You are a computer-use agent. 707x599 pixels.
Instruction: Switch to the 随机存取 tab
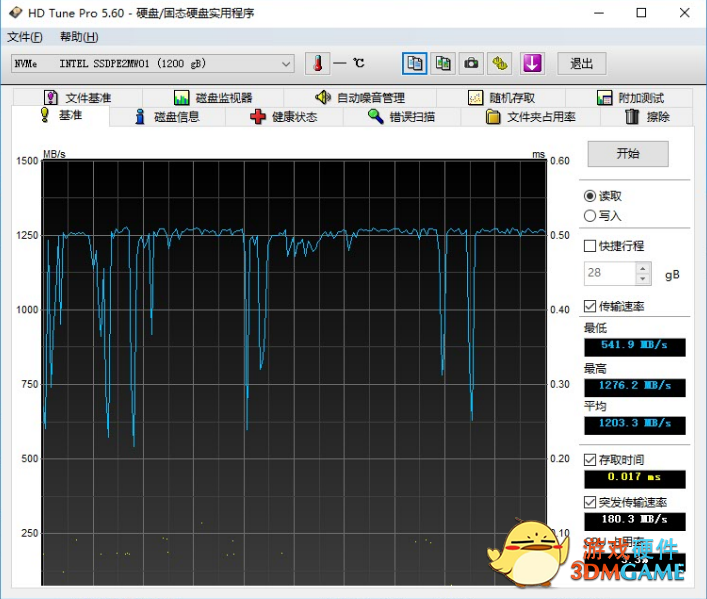click(501, 97)
